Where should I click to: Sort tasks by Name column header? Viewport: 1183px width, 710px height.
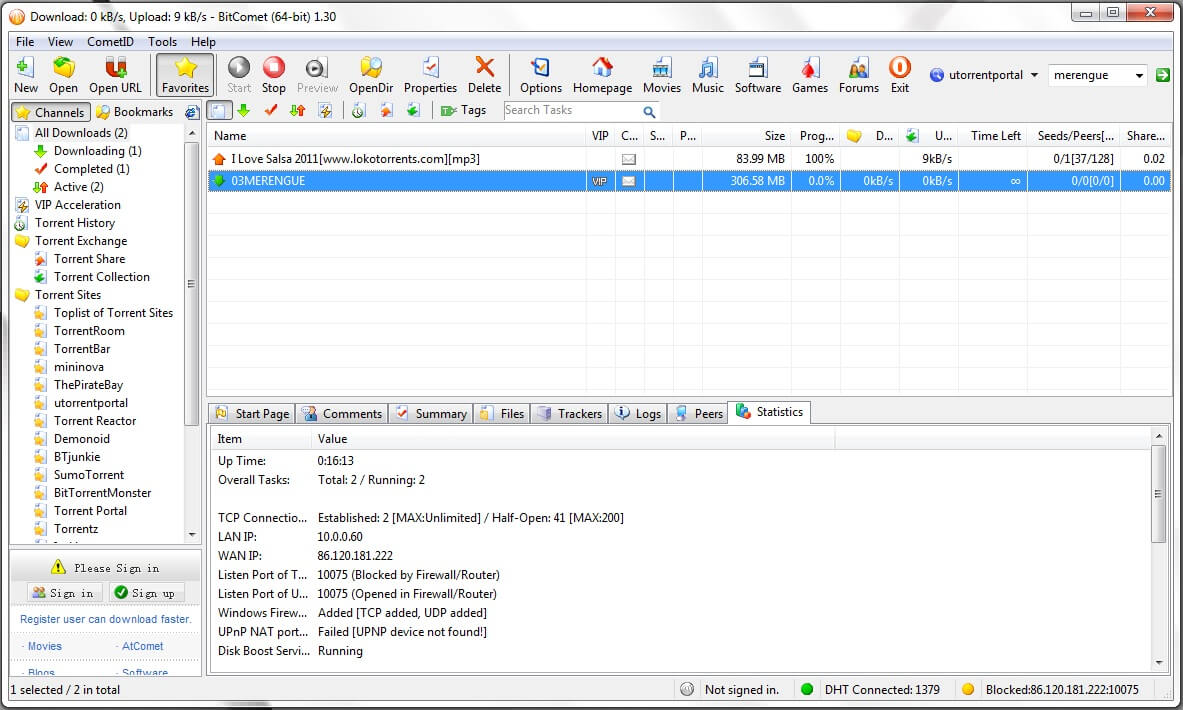(x=398, y=136)
